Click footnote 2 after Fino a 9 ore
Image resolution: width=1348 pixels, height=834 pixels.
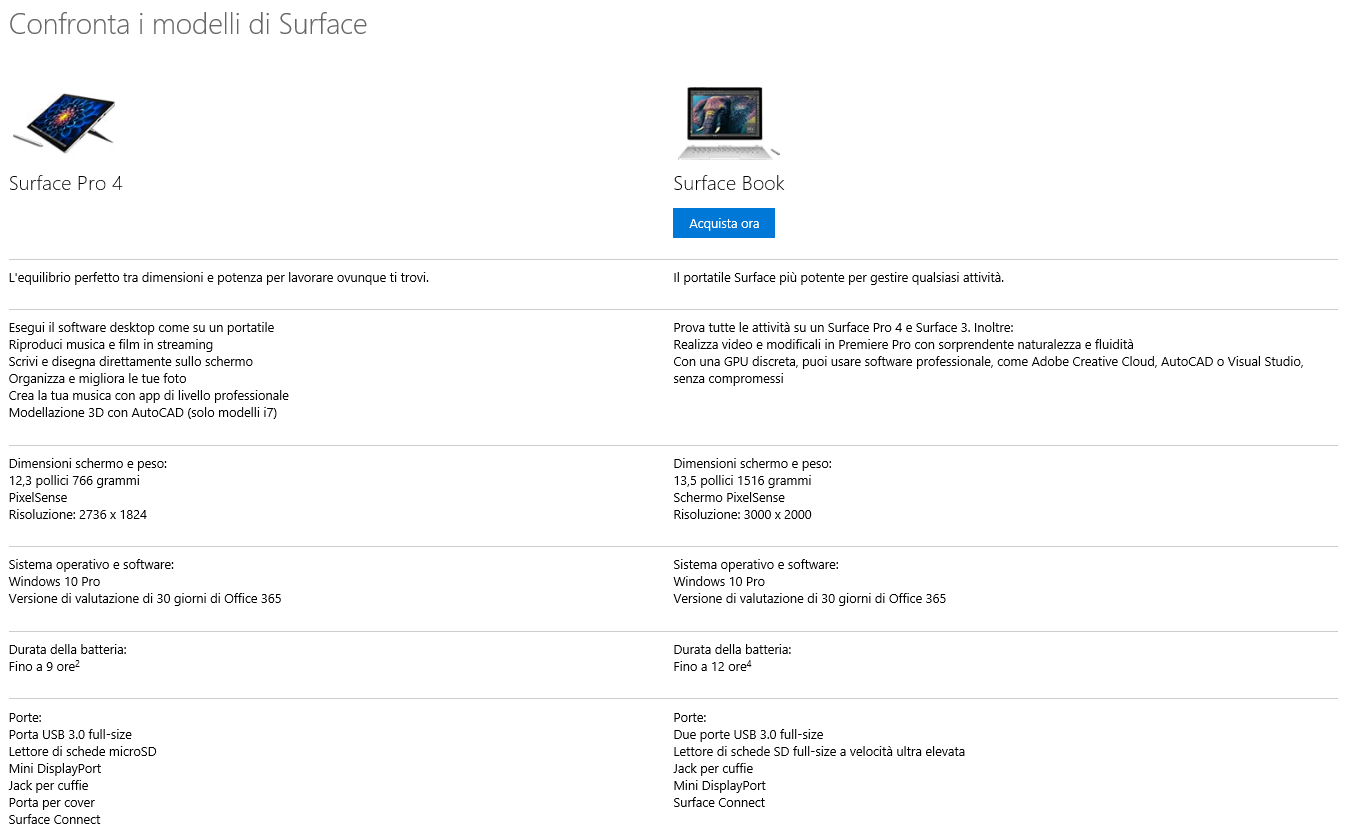tap(77, 663)
